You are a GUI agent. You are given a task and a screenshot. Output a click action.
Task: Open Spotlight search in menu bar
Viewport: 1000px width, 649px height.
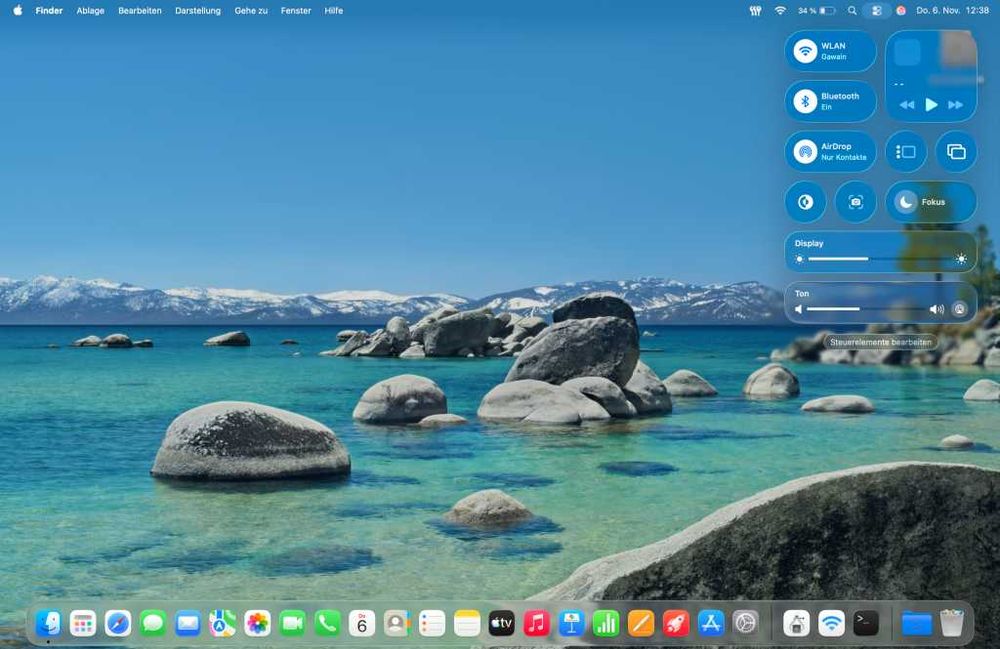852,10
